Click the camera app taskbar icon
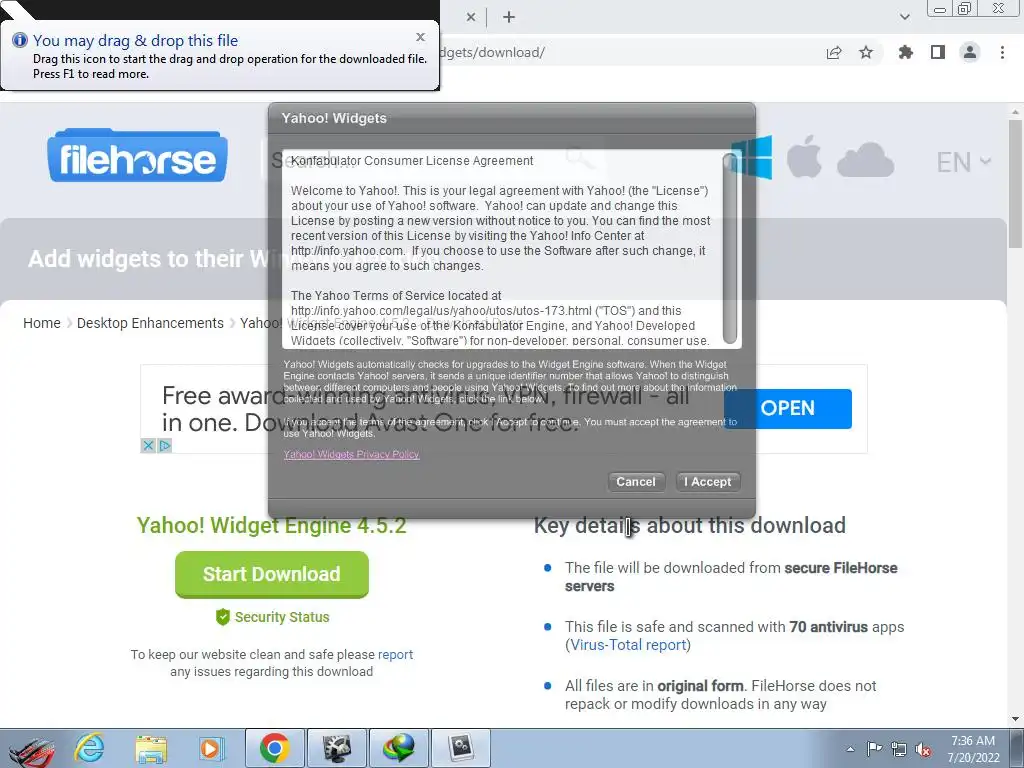 point(336,748)
